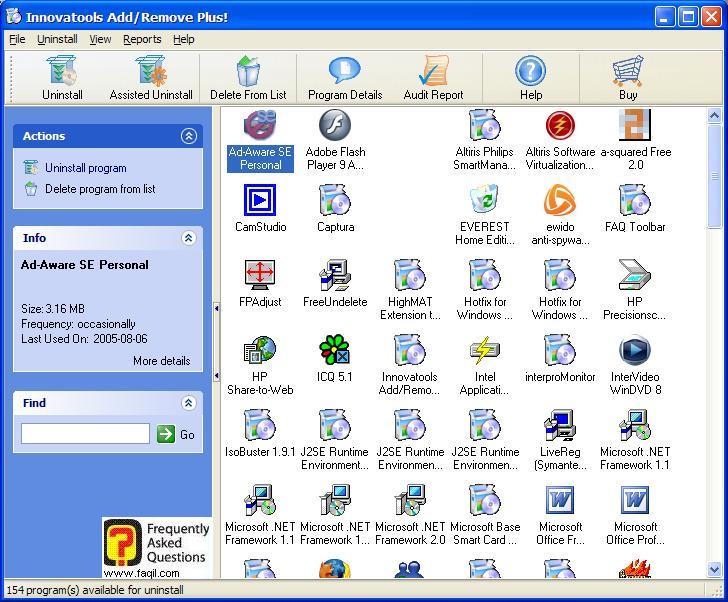Collapse the Actions panel
The height and width of the screenshot is (602, 728).
(x=188, y=136)
